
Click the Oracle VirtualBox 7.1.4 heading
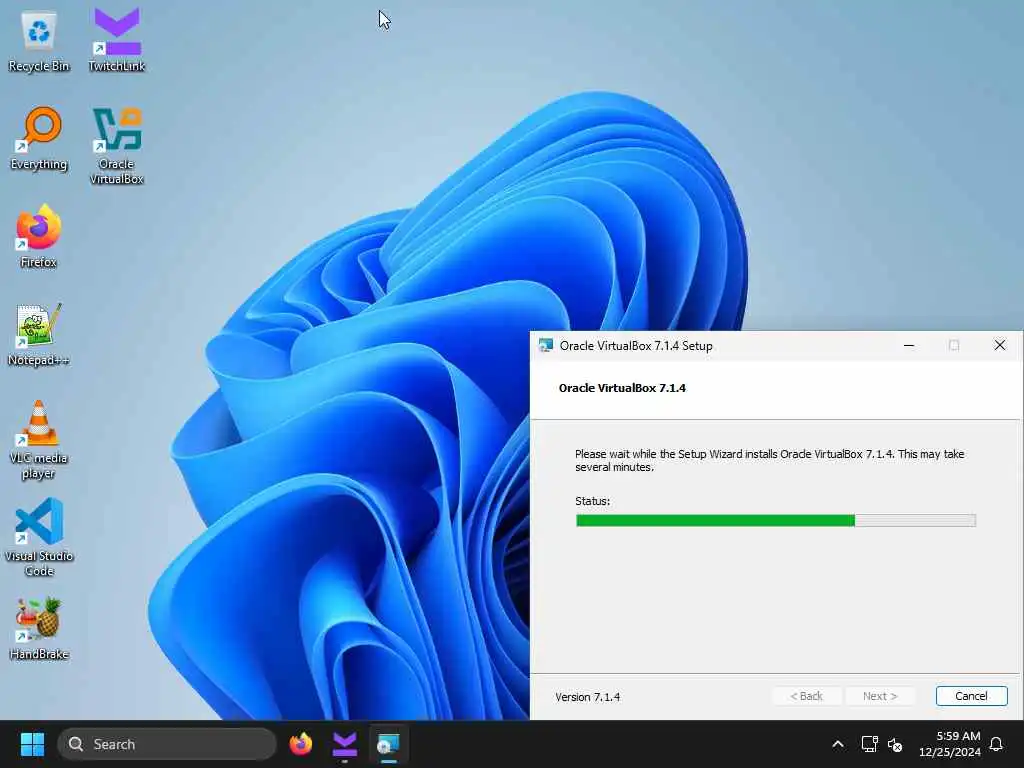622,388
